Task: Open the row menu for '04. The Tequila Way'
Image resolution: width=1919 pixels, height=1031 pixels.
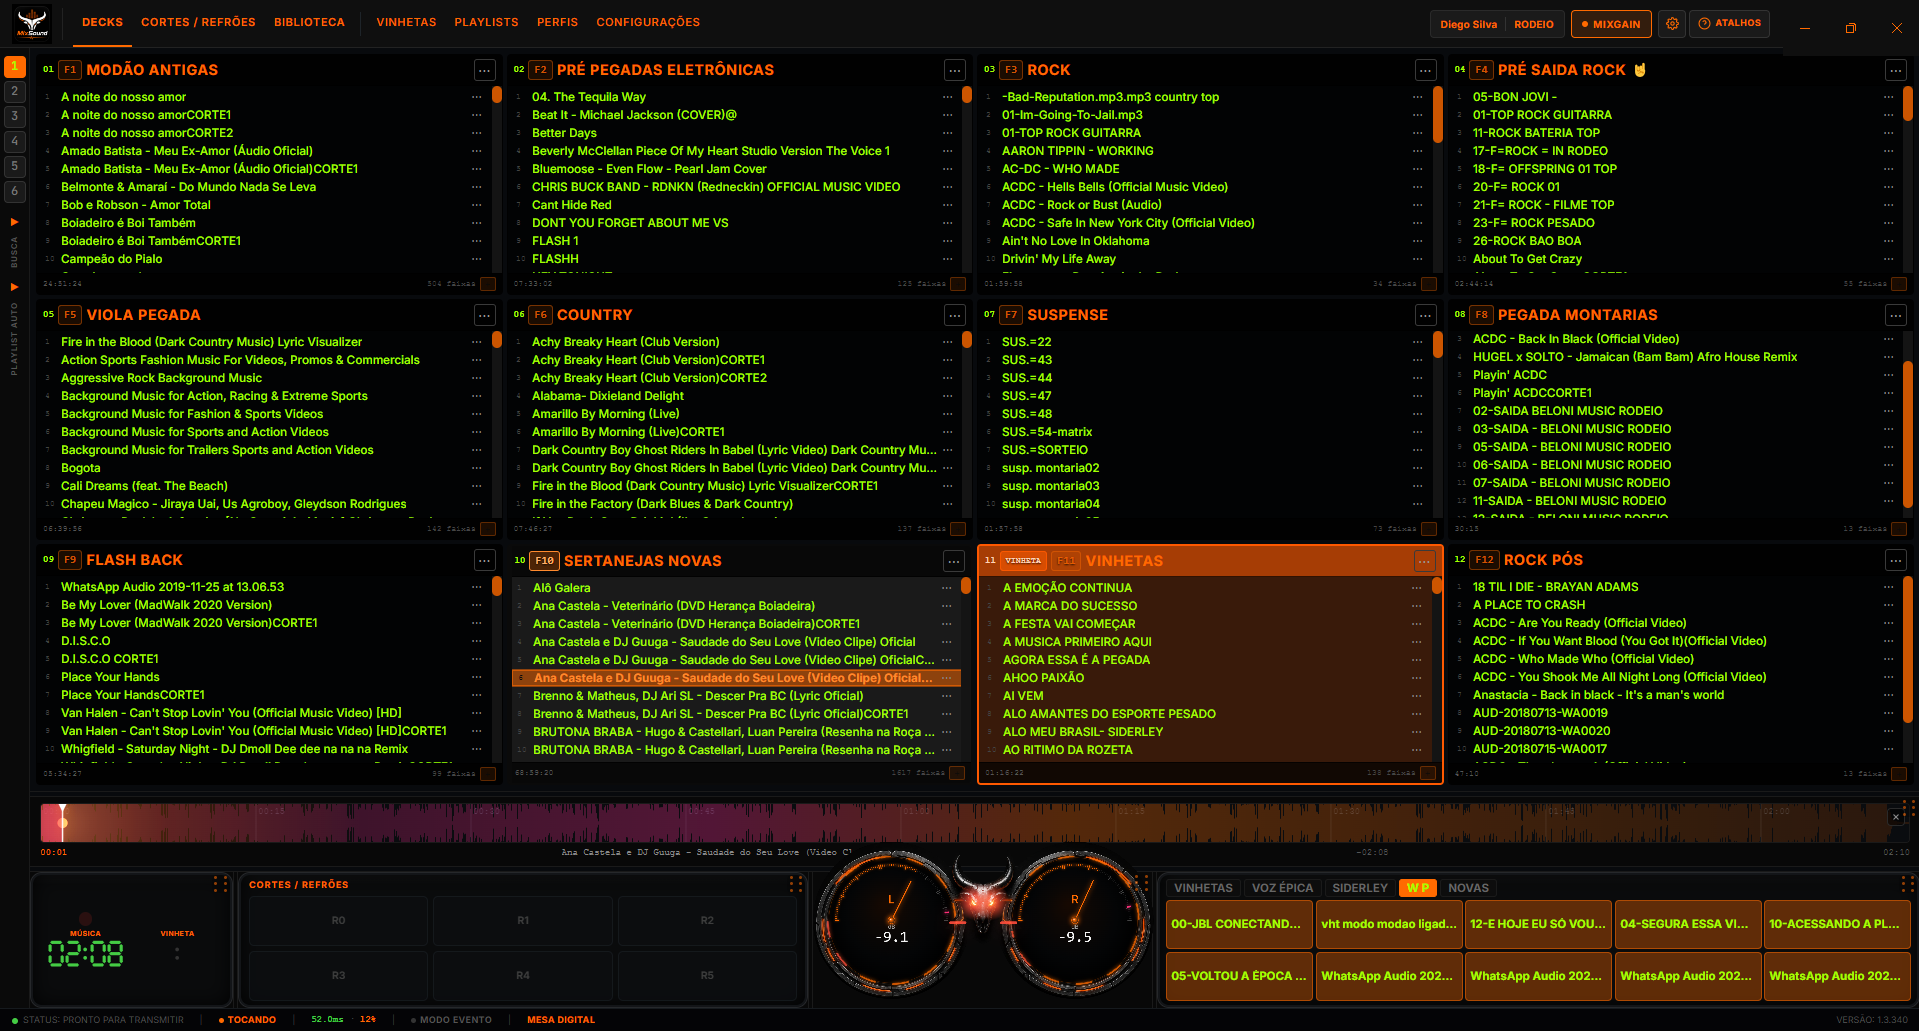Action: [x=947, y=97]
